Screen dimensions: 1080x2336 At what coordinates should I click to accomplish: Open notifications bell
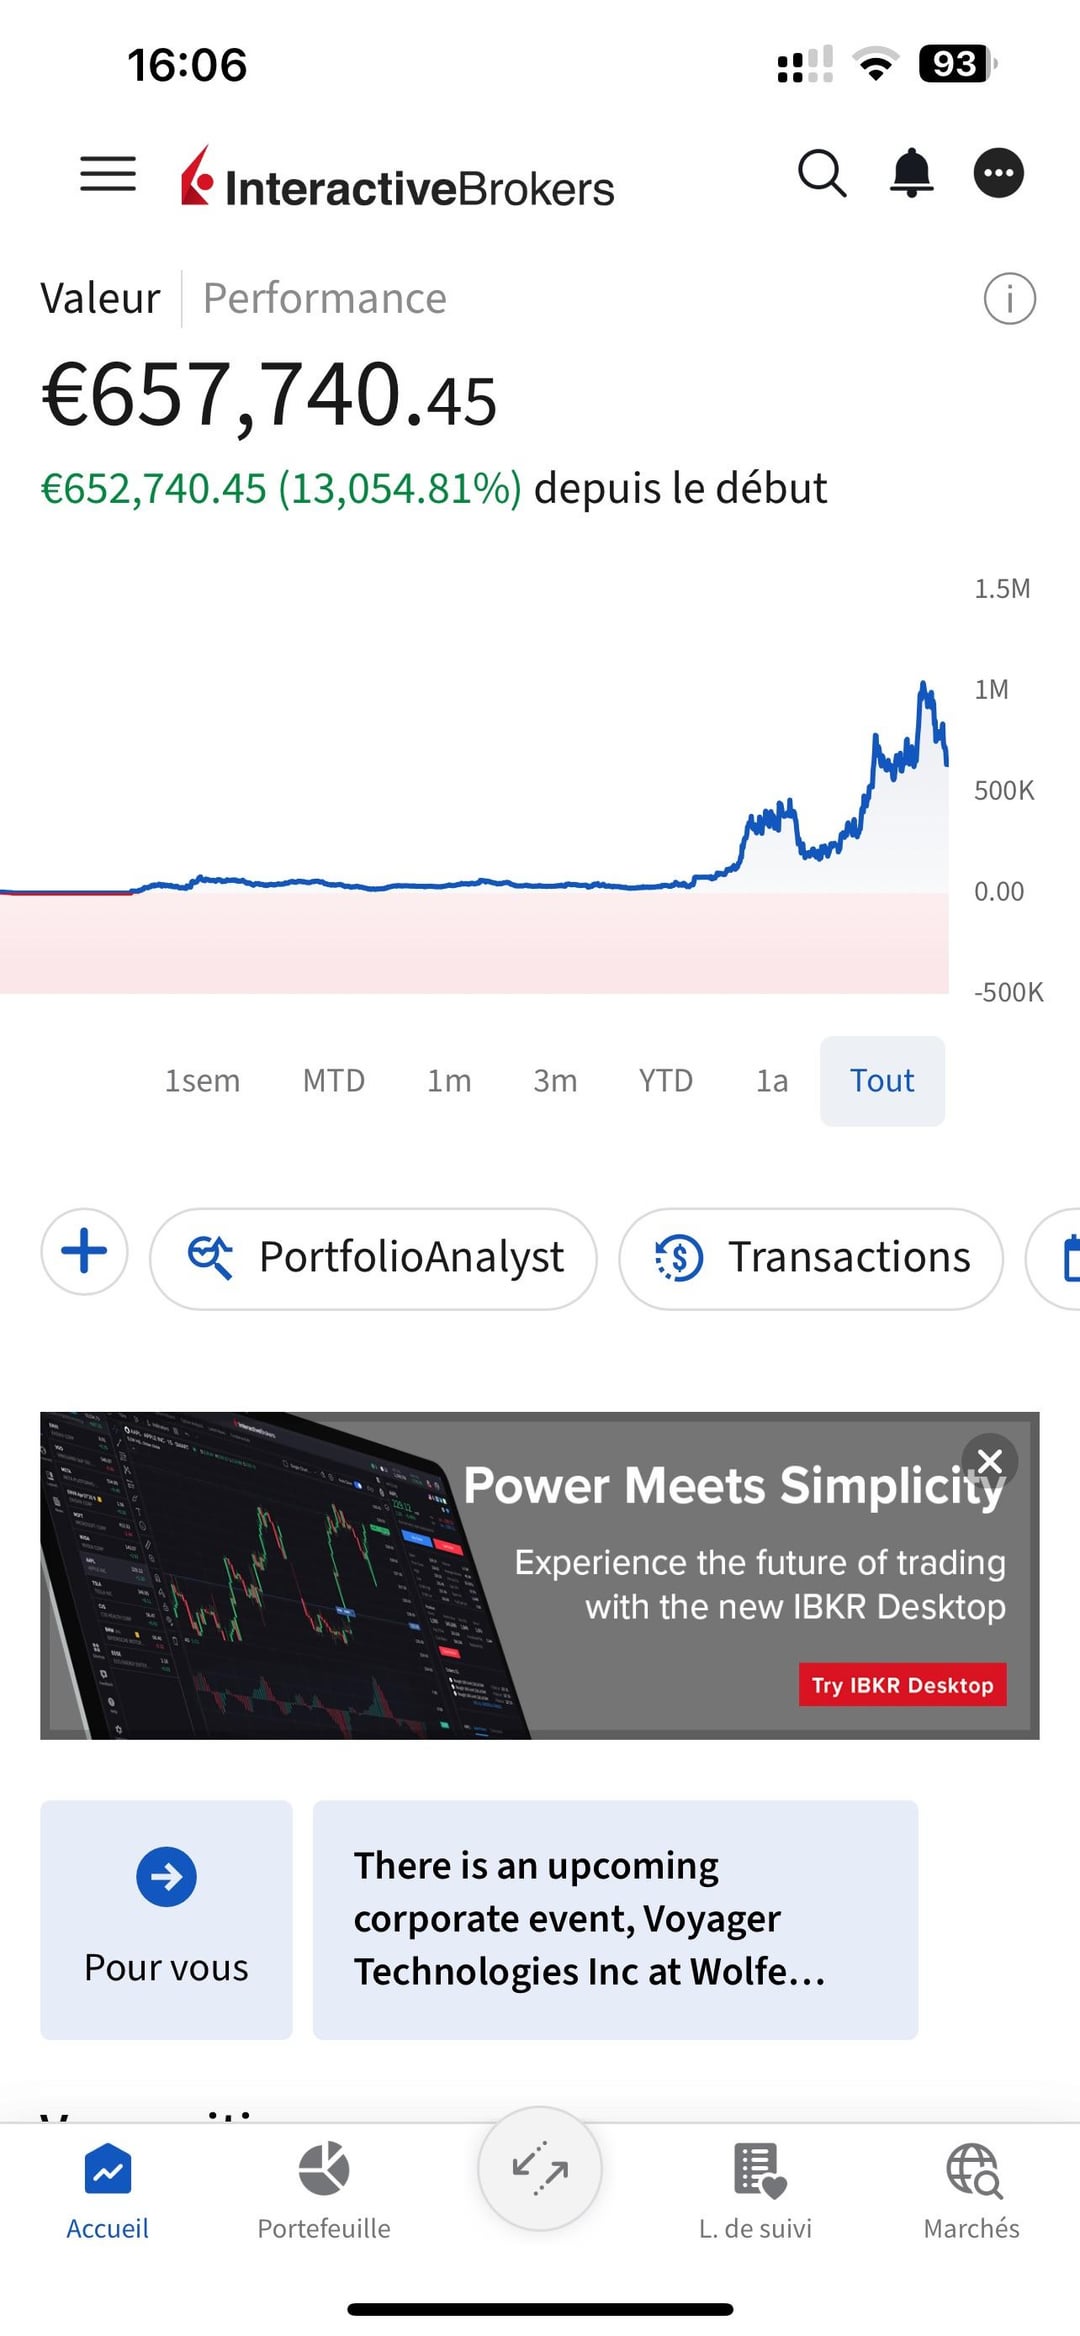pos(911,174)
